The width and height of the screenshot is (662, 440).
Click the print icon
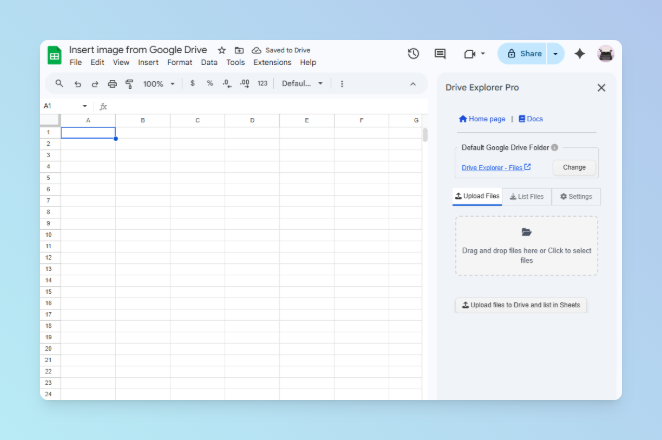coord(112,84)
